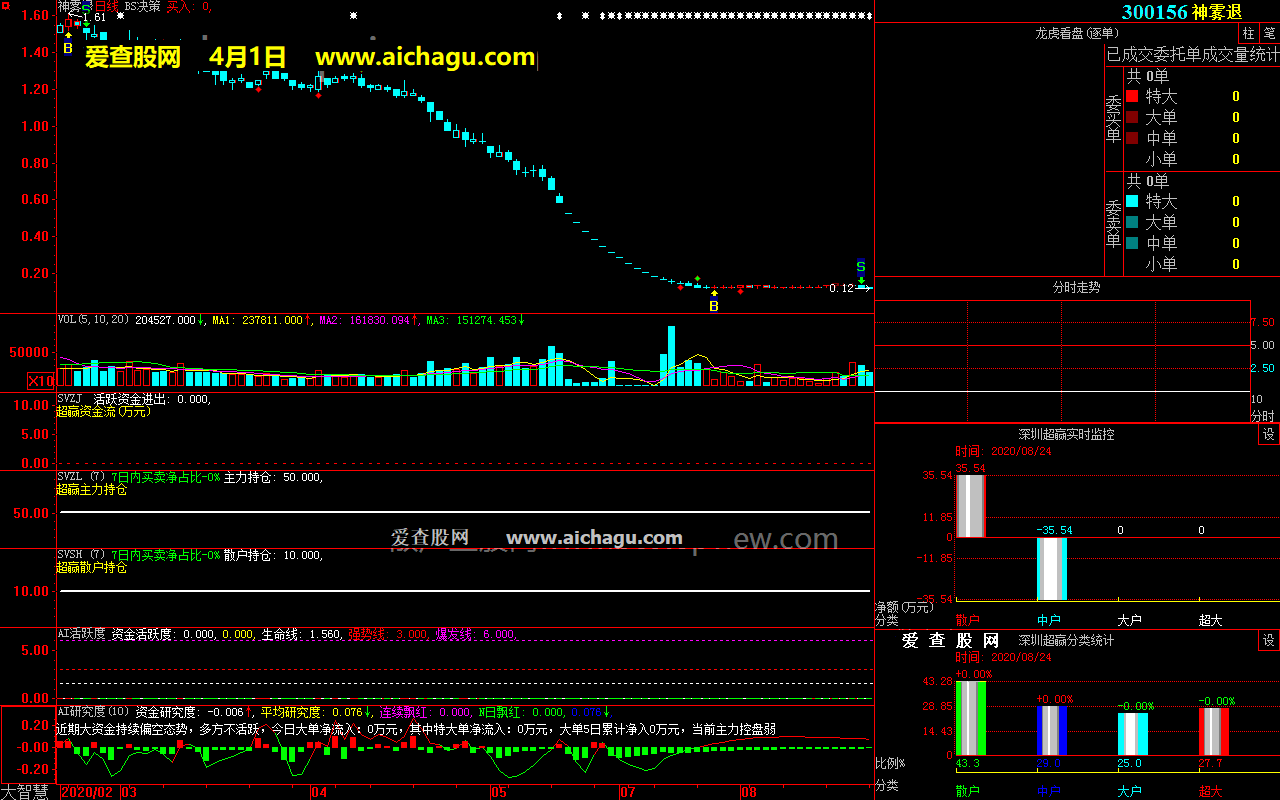Switch to 柱 bar view

pyautogui.click(x=1248, y=34)
